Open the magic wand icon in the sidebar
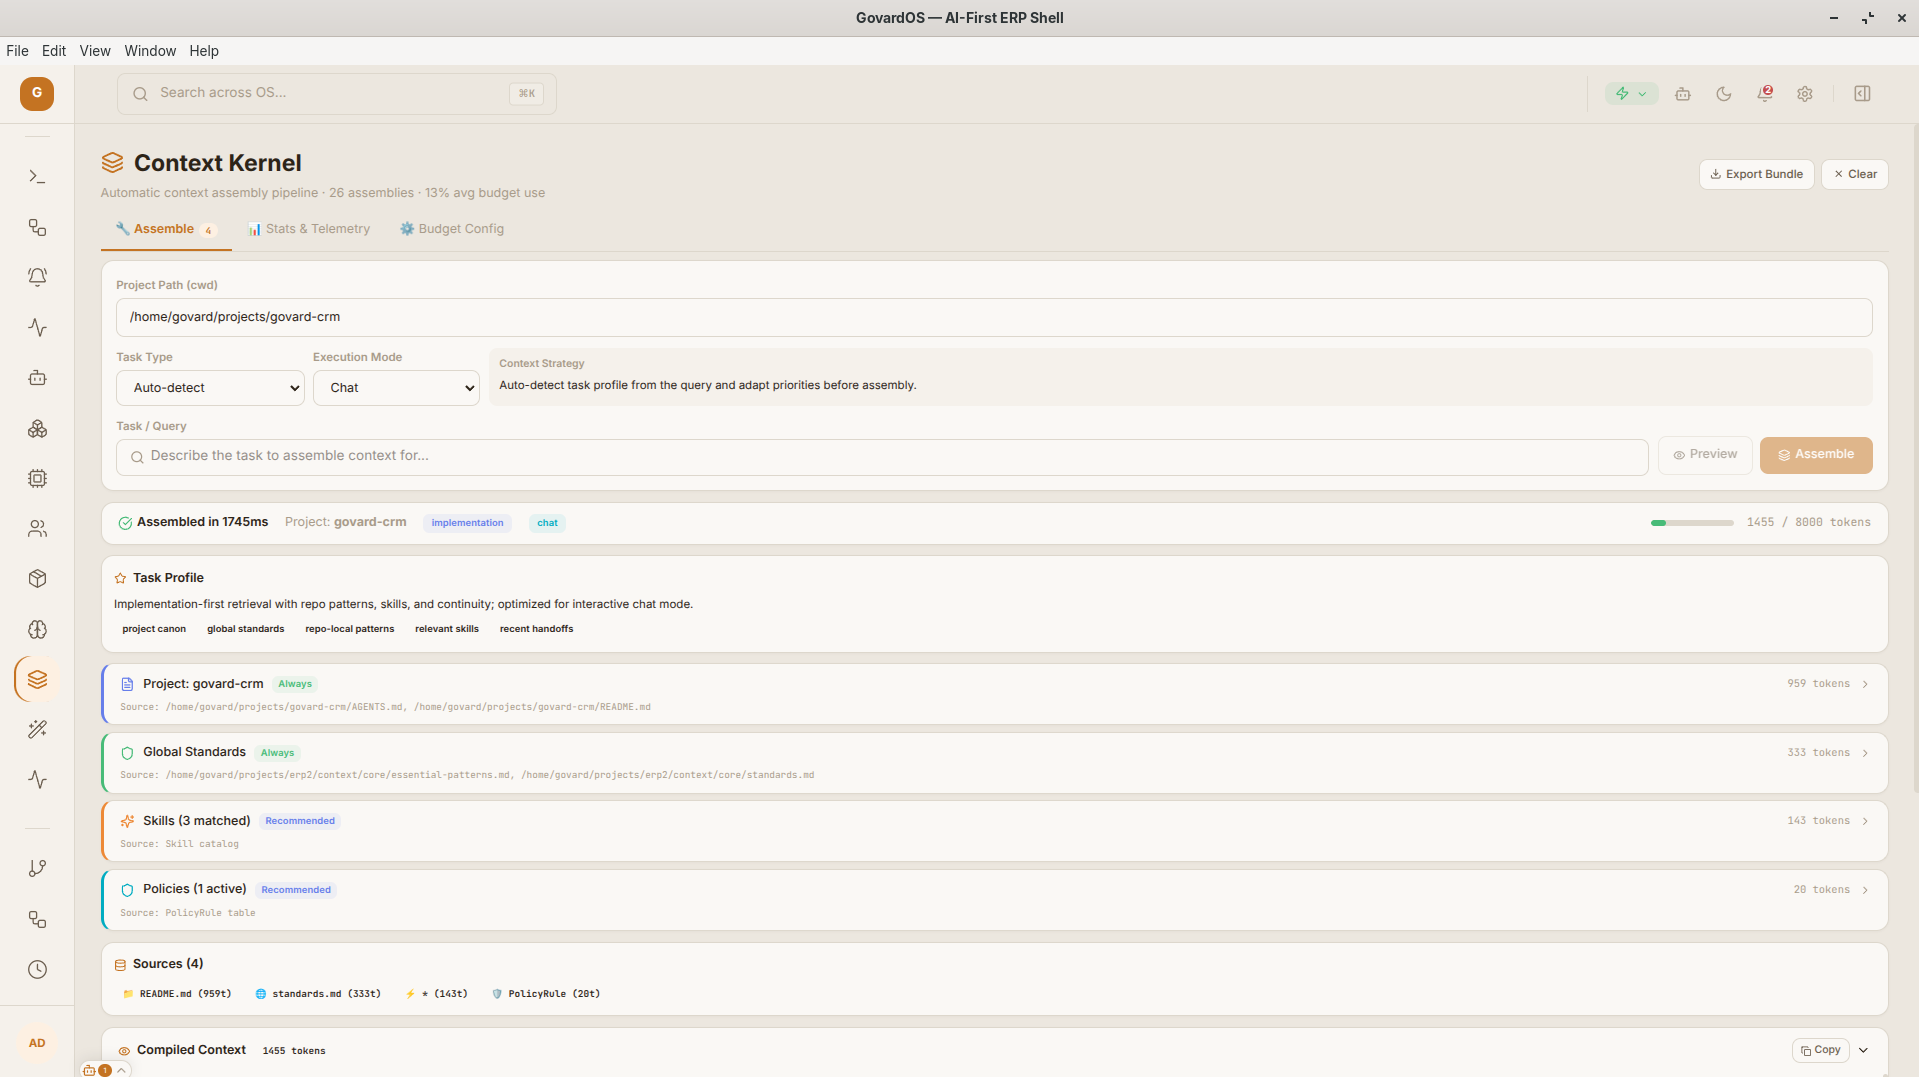The height and width of the screenshot is (1077, 1919). pyautogui.click(x=37, y=730)
